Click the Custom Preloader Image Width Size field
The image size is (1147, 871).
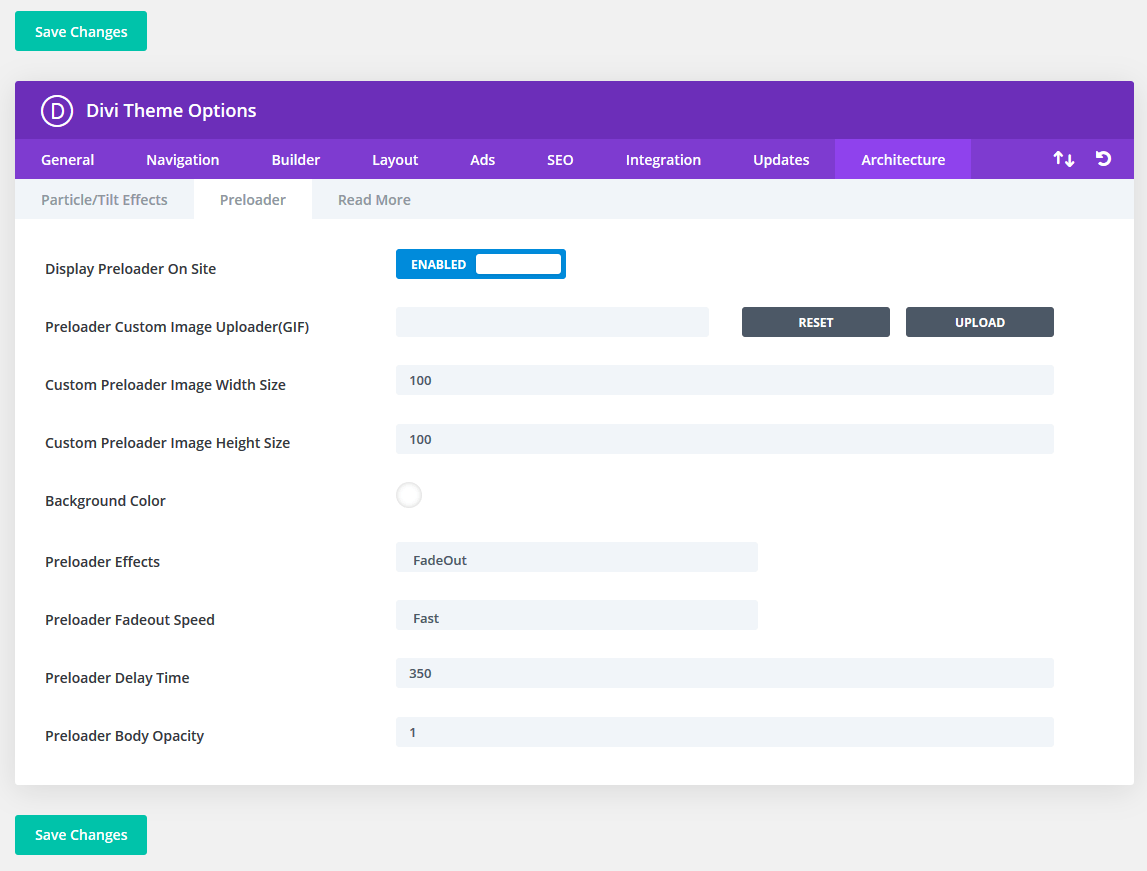click(724, 380)
